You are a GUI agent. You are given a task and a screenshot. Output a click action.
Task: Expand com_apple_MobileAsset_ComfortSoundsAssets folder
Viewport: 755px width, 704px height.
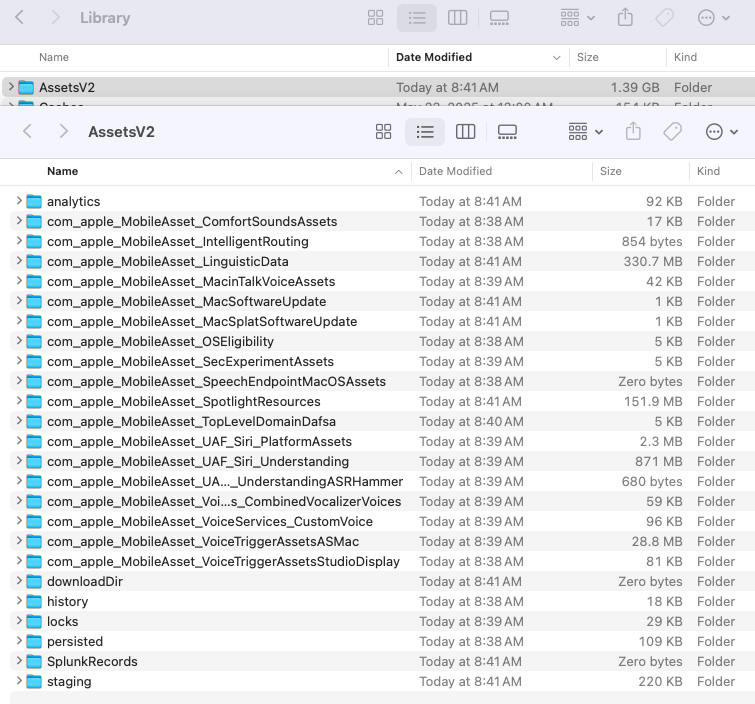point(19,221)
